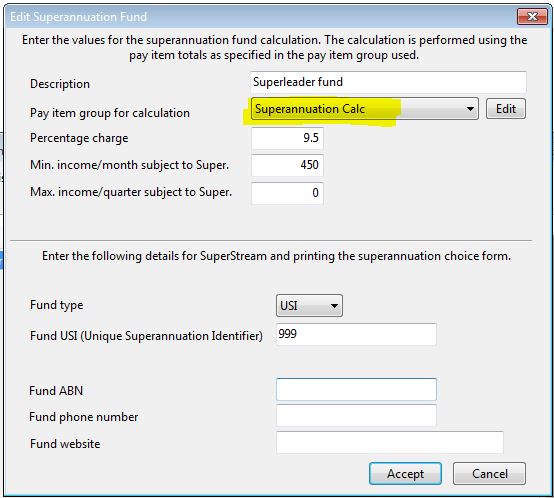Viewport: 554px width, 498px height.
Task: Select the Fund USI field containing 999
Action: pyautogui.click(x=356, y=334)
